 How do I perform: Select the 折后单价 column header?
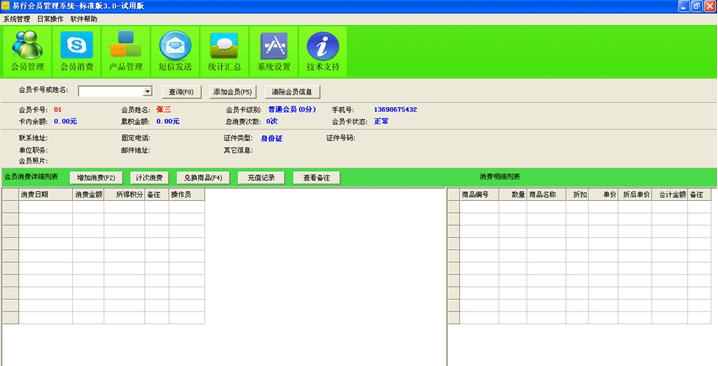point(635,195)
